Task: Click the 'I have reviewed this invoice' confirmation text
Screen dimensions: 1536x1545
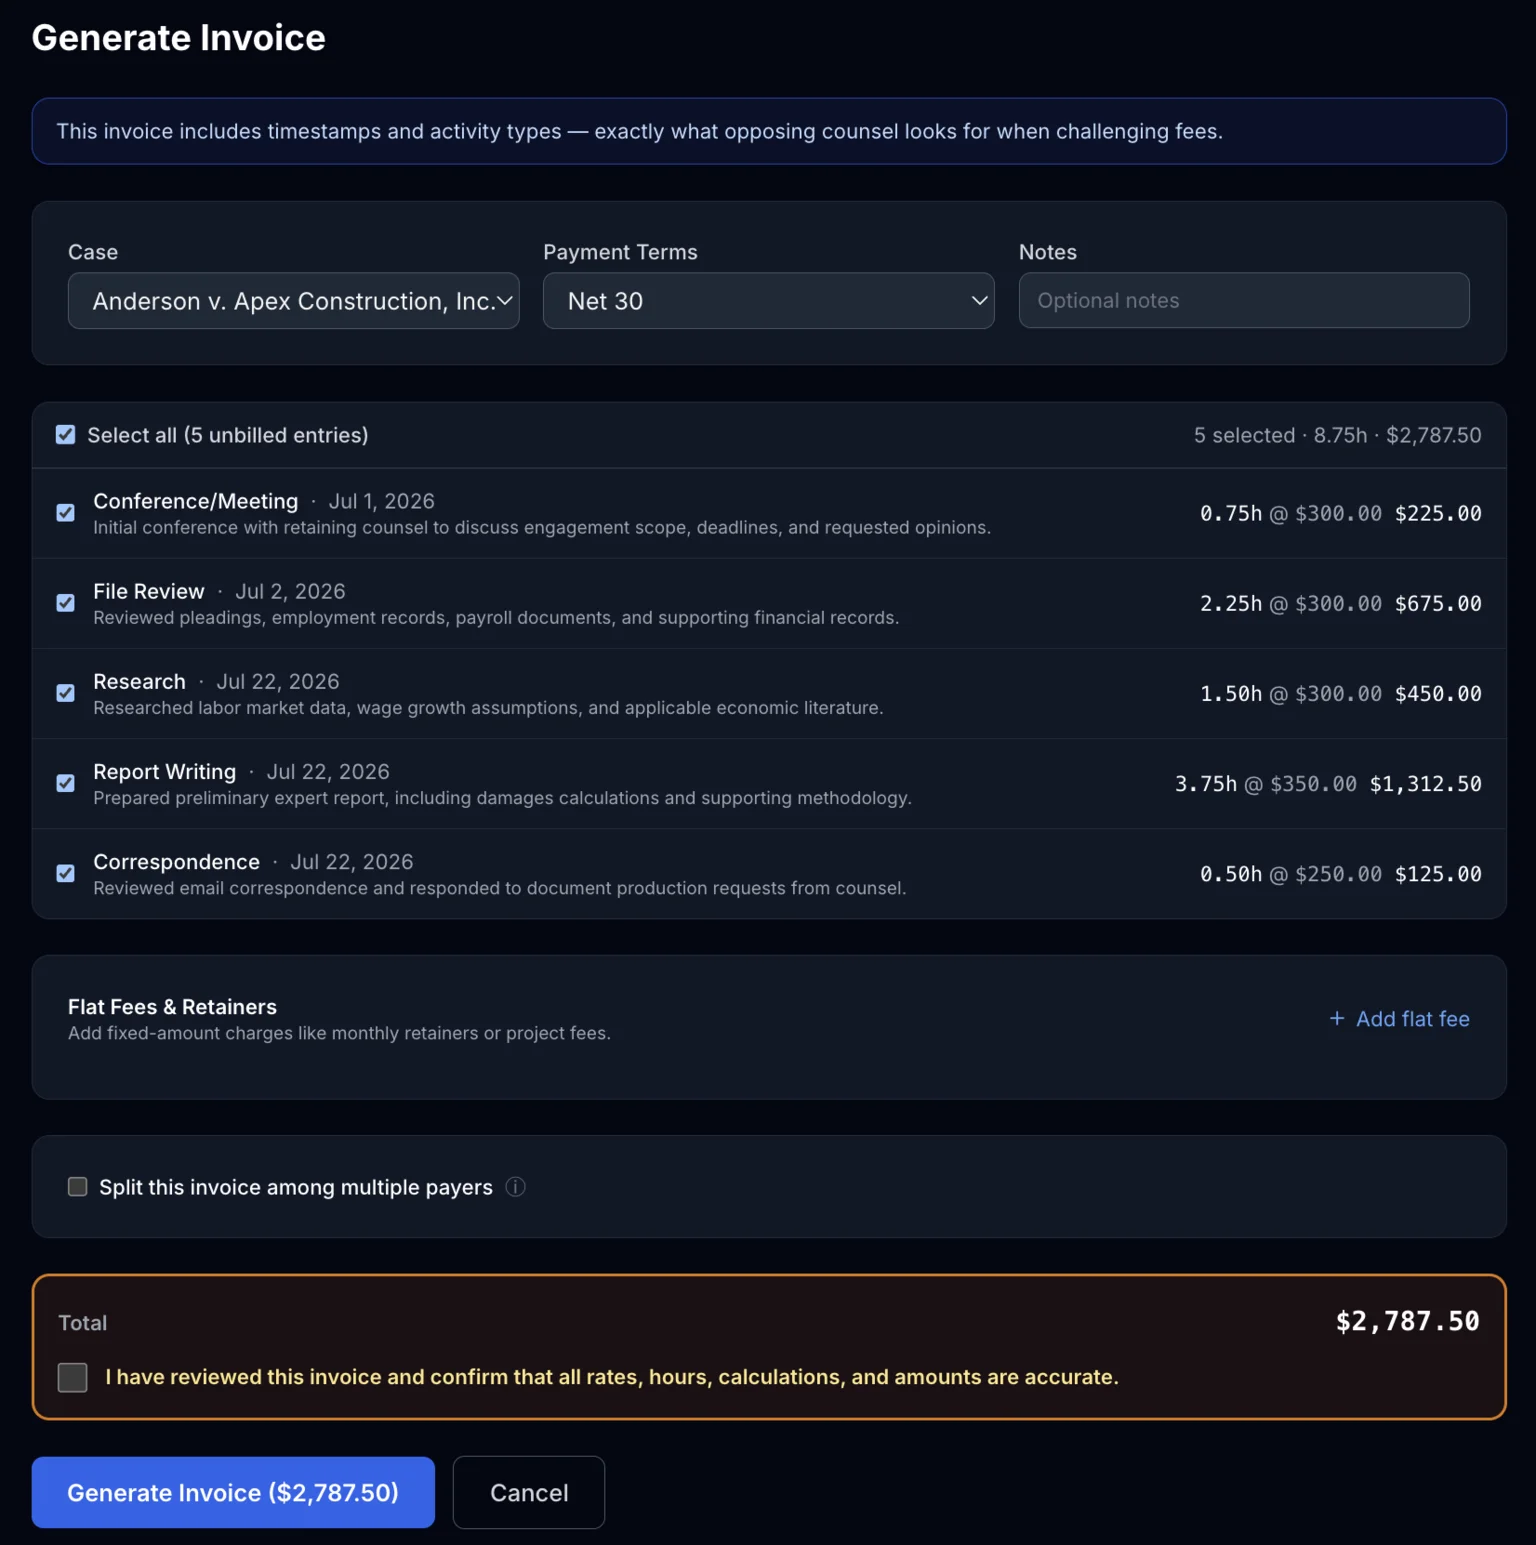Action: click(612, 1377)
